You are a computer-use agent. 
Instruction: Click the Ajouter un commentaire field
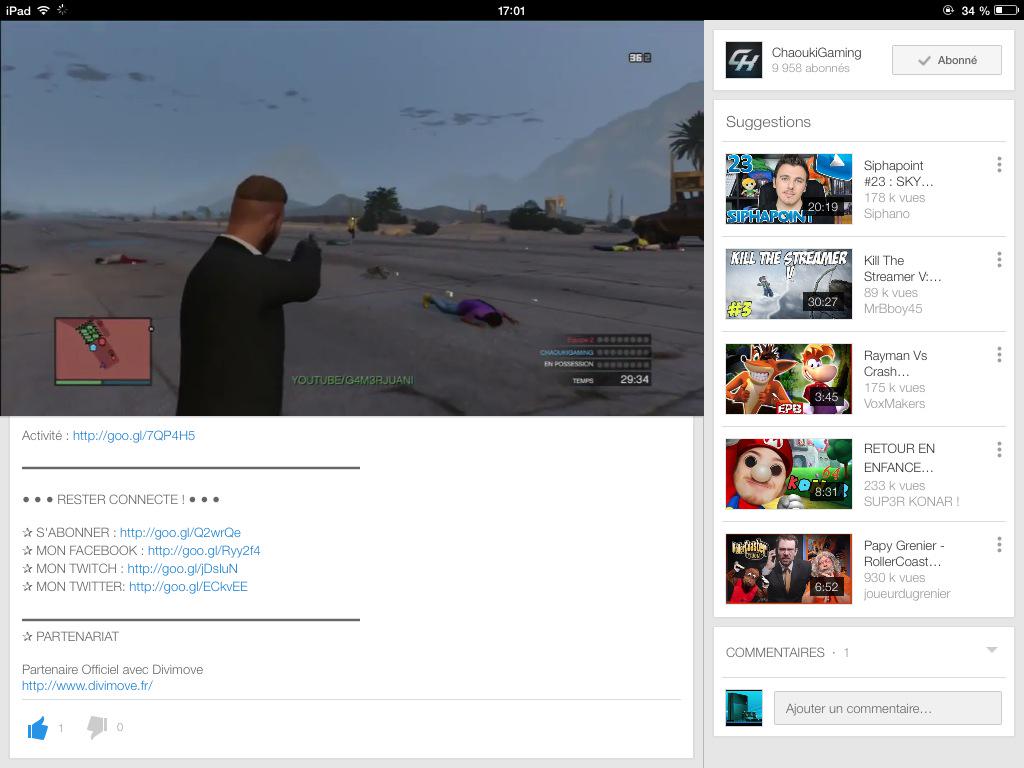(x=888, y=709)
